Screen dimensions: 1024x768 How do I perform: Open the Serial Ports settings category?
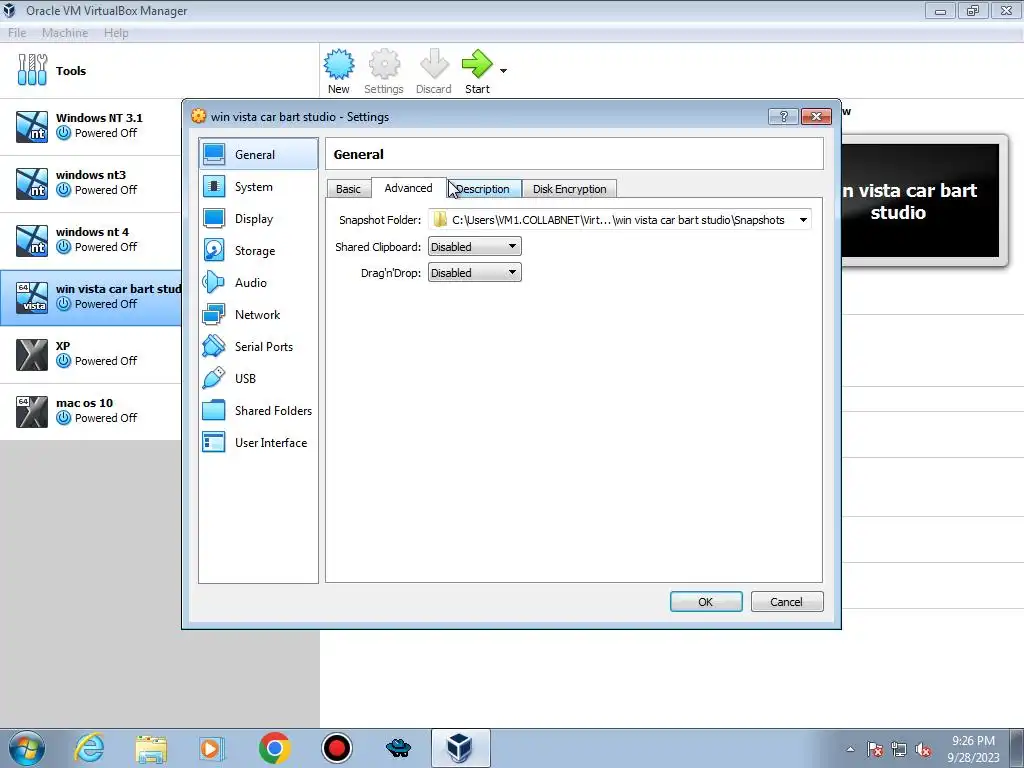(x=259, y=346)
